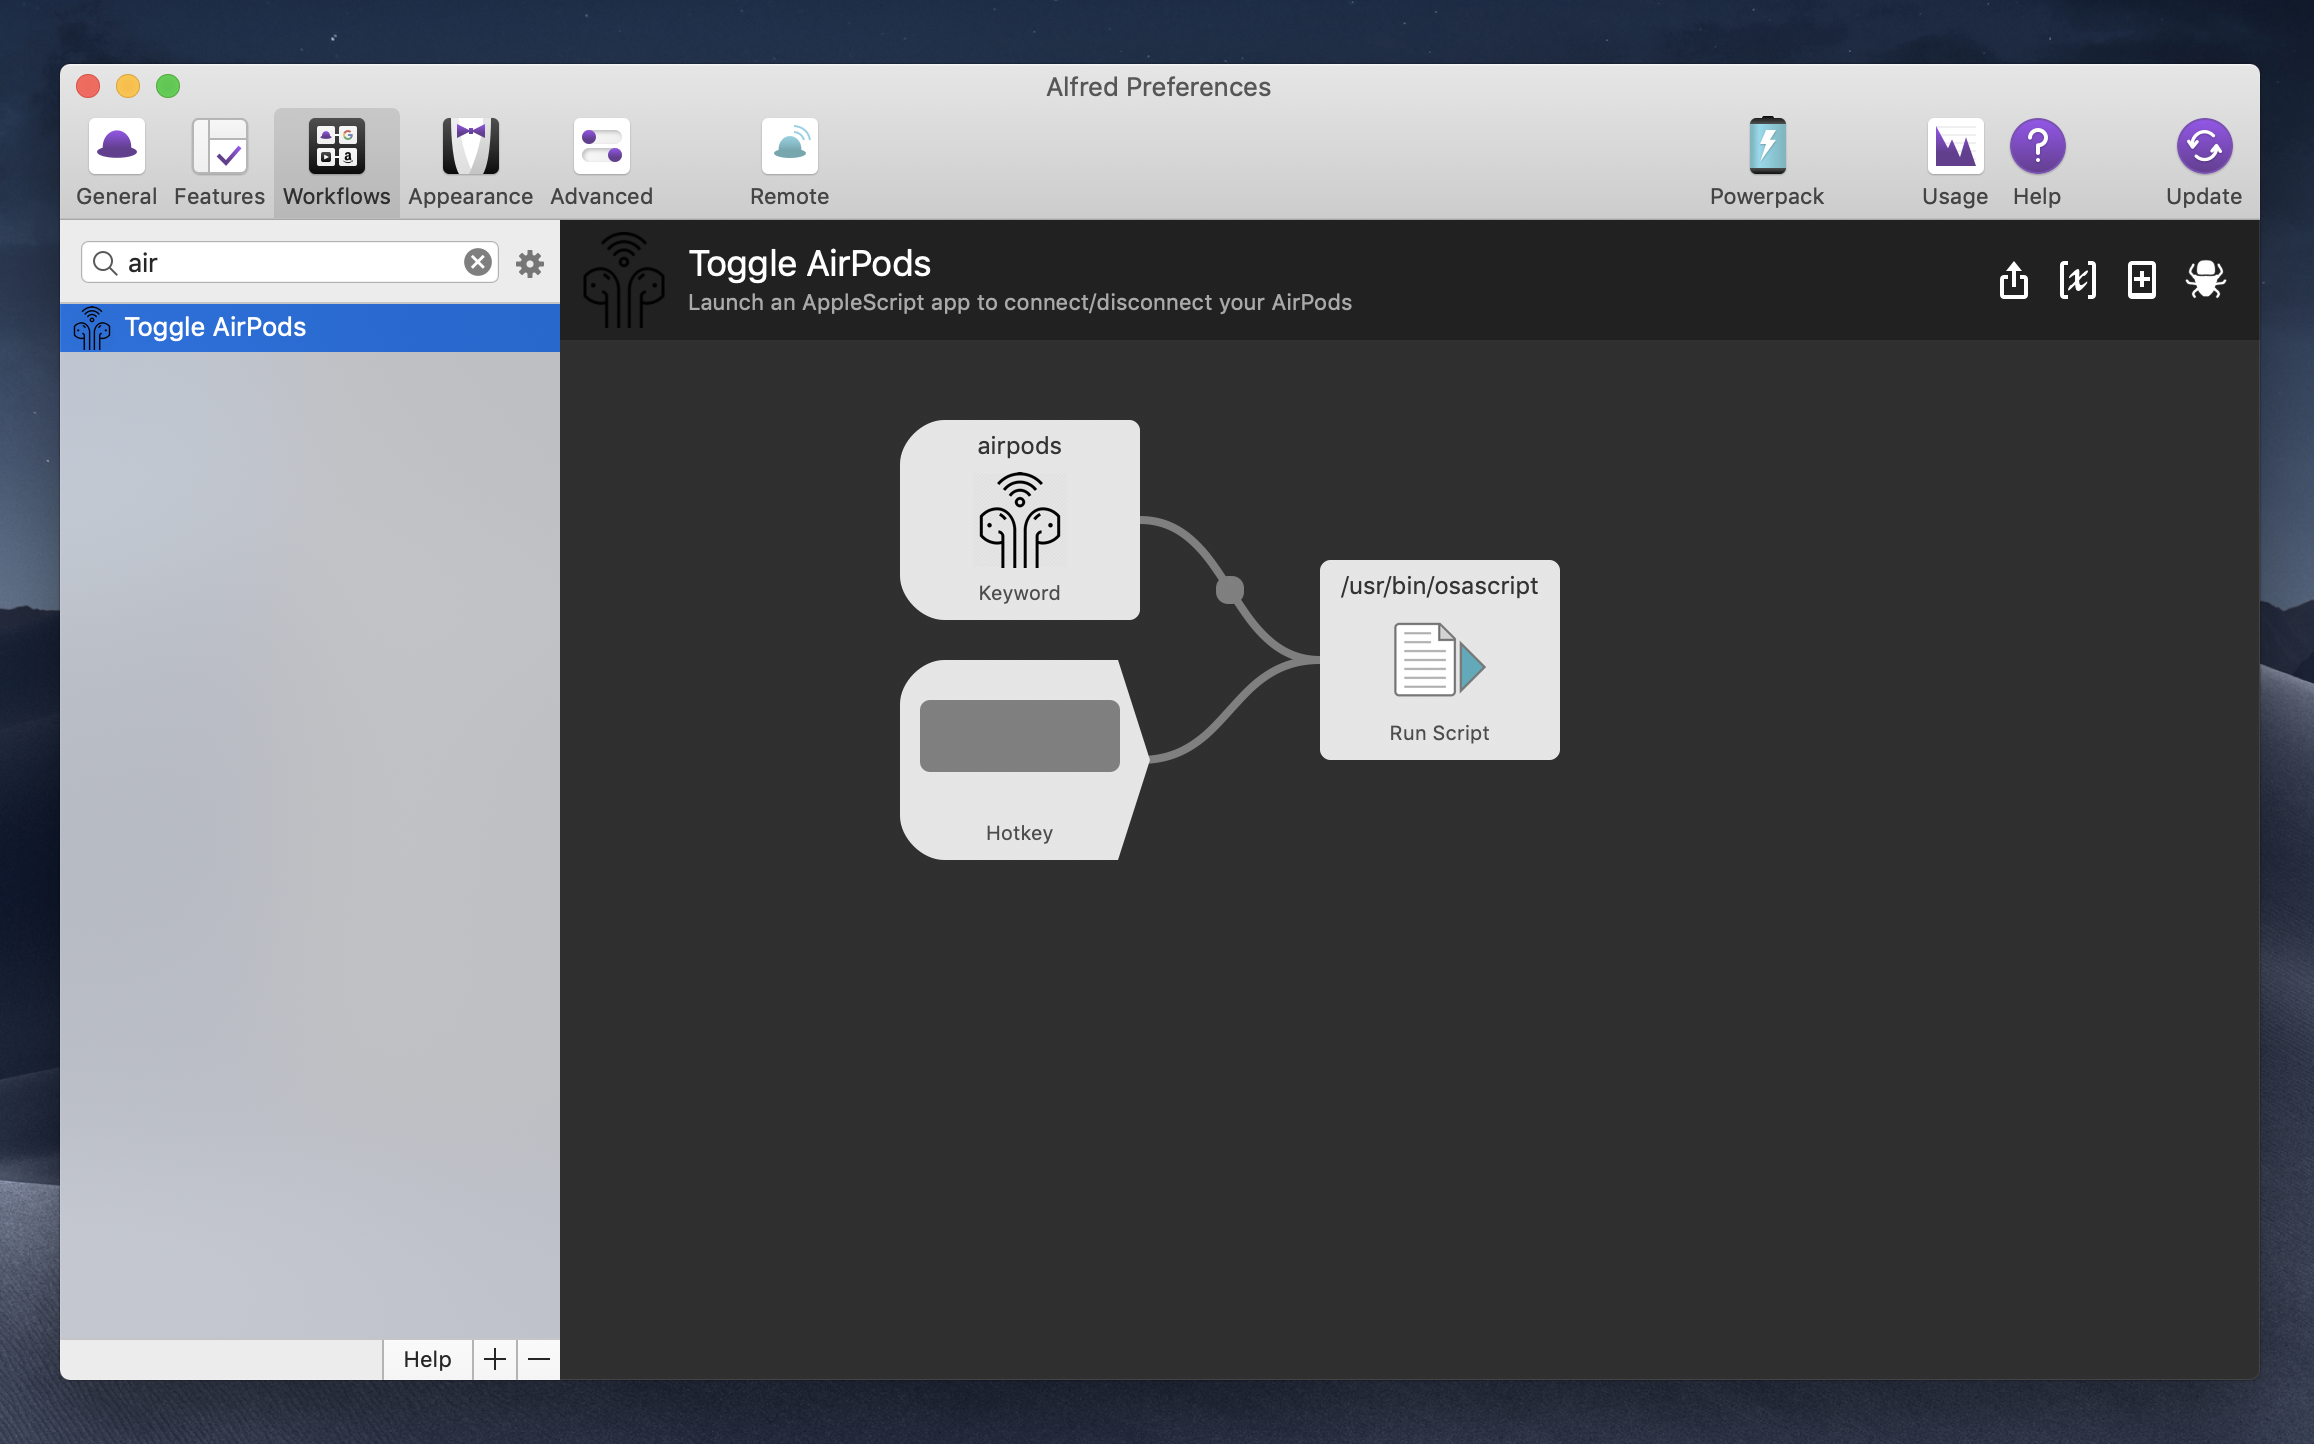Image resolution: width=2314 pixels, height=1444 pixels.
Task: Click the Help button below workflow list
Action: coord(427,1359)
